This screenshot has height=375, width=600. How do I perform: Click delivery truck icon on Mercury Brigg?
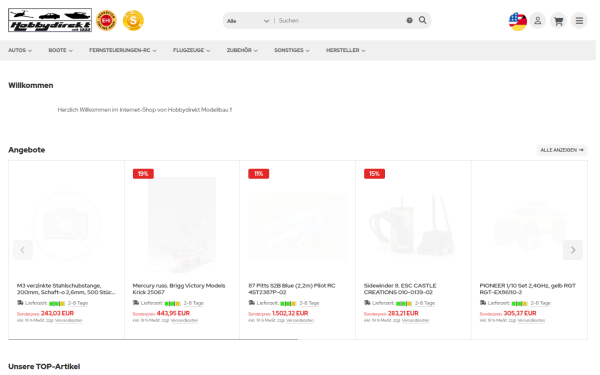pos(136,303)
